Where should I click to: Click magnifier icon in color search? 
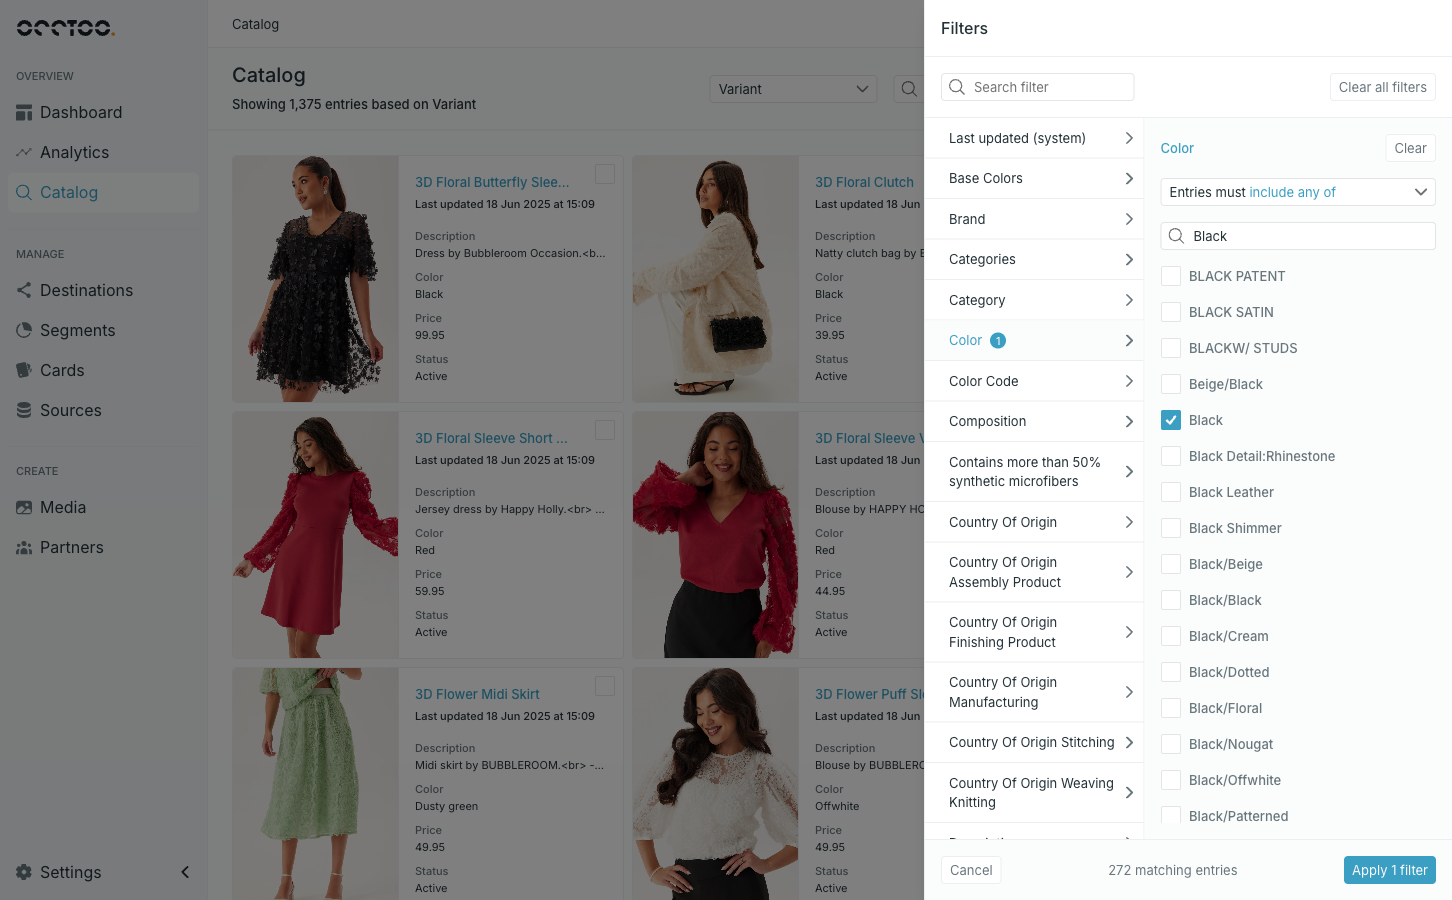pyautogui.click(x=1177, y=236)
